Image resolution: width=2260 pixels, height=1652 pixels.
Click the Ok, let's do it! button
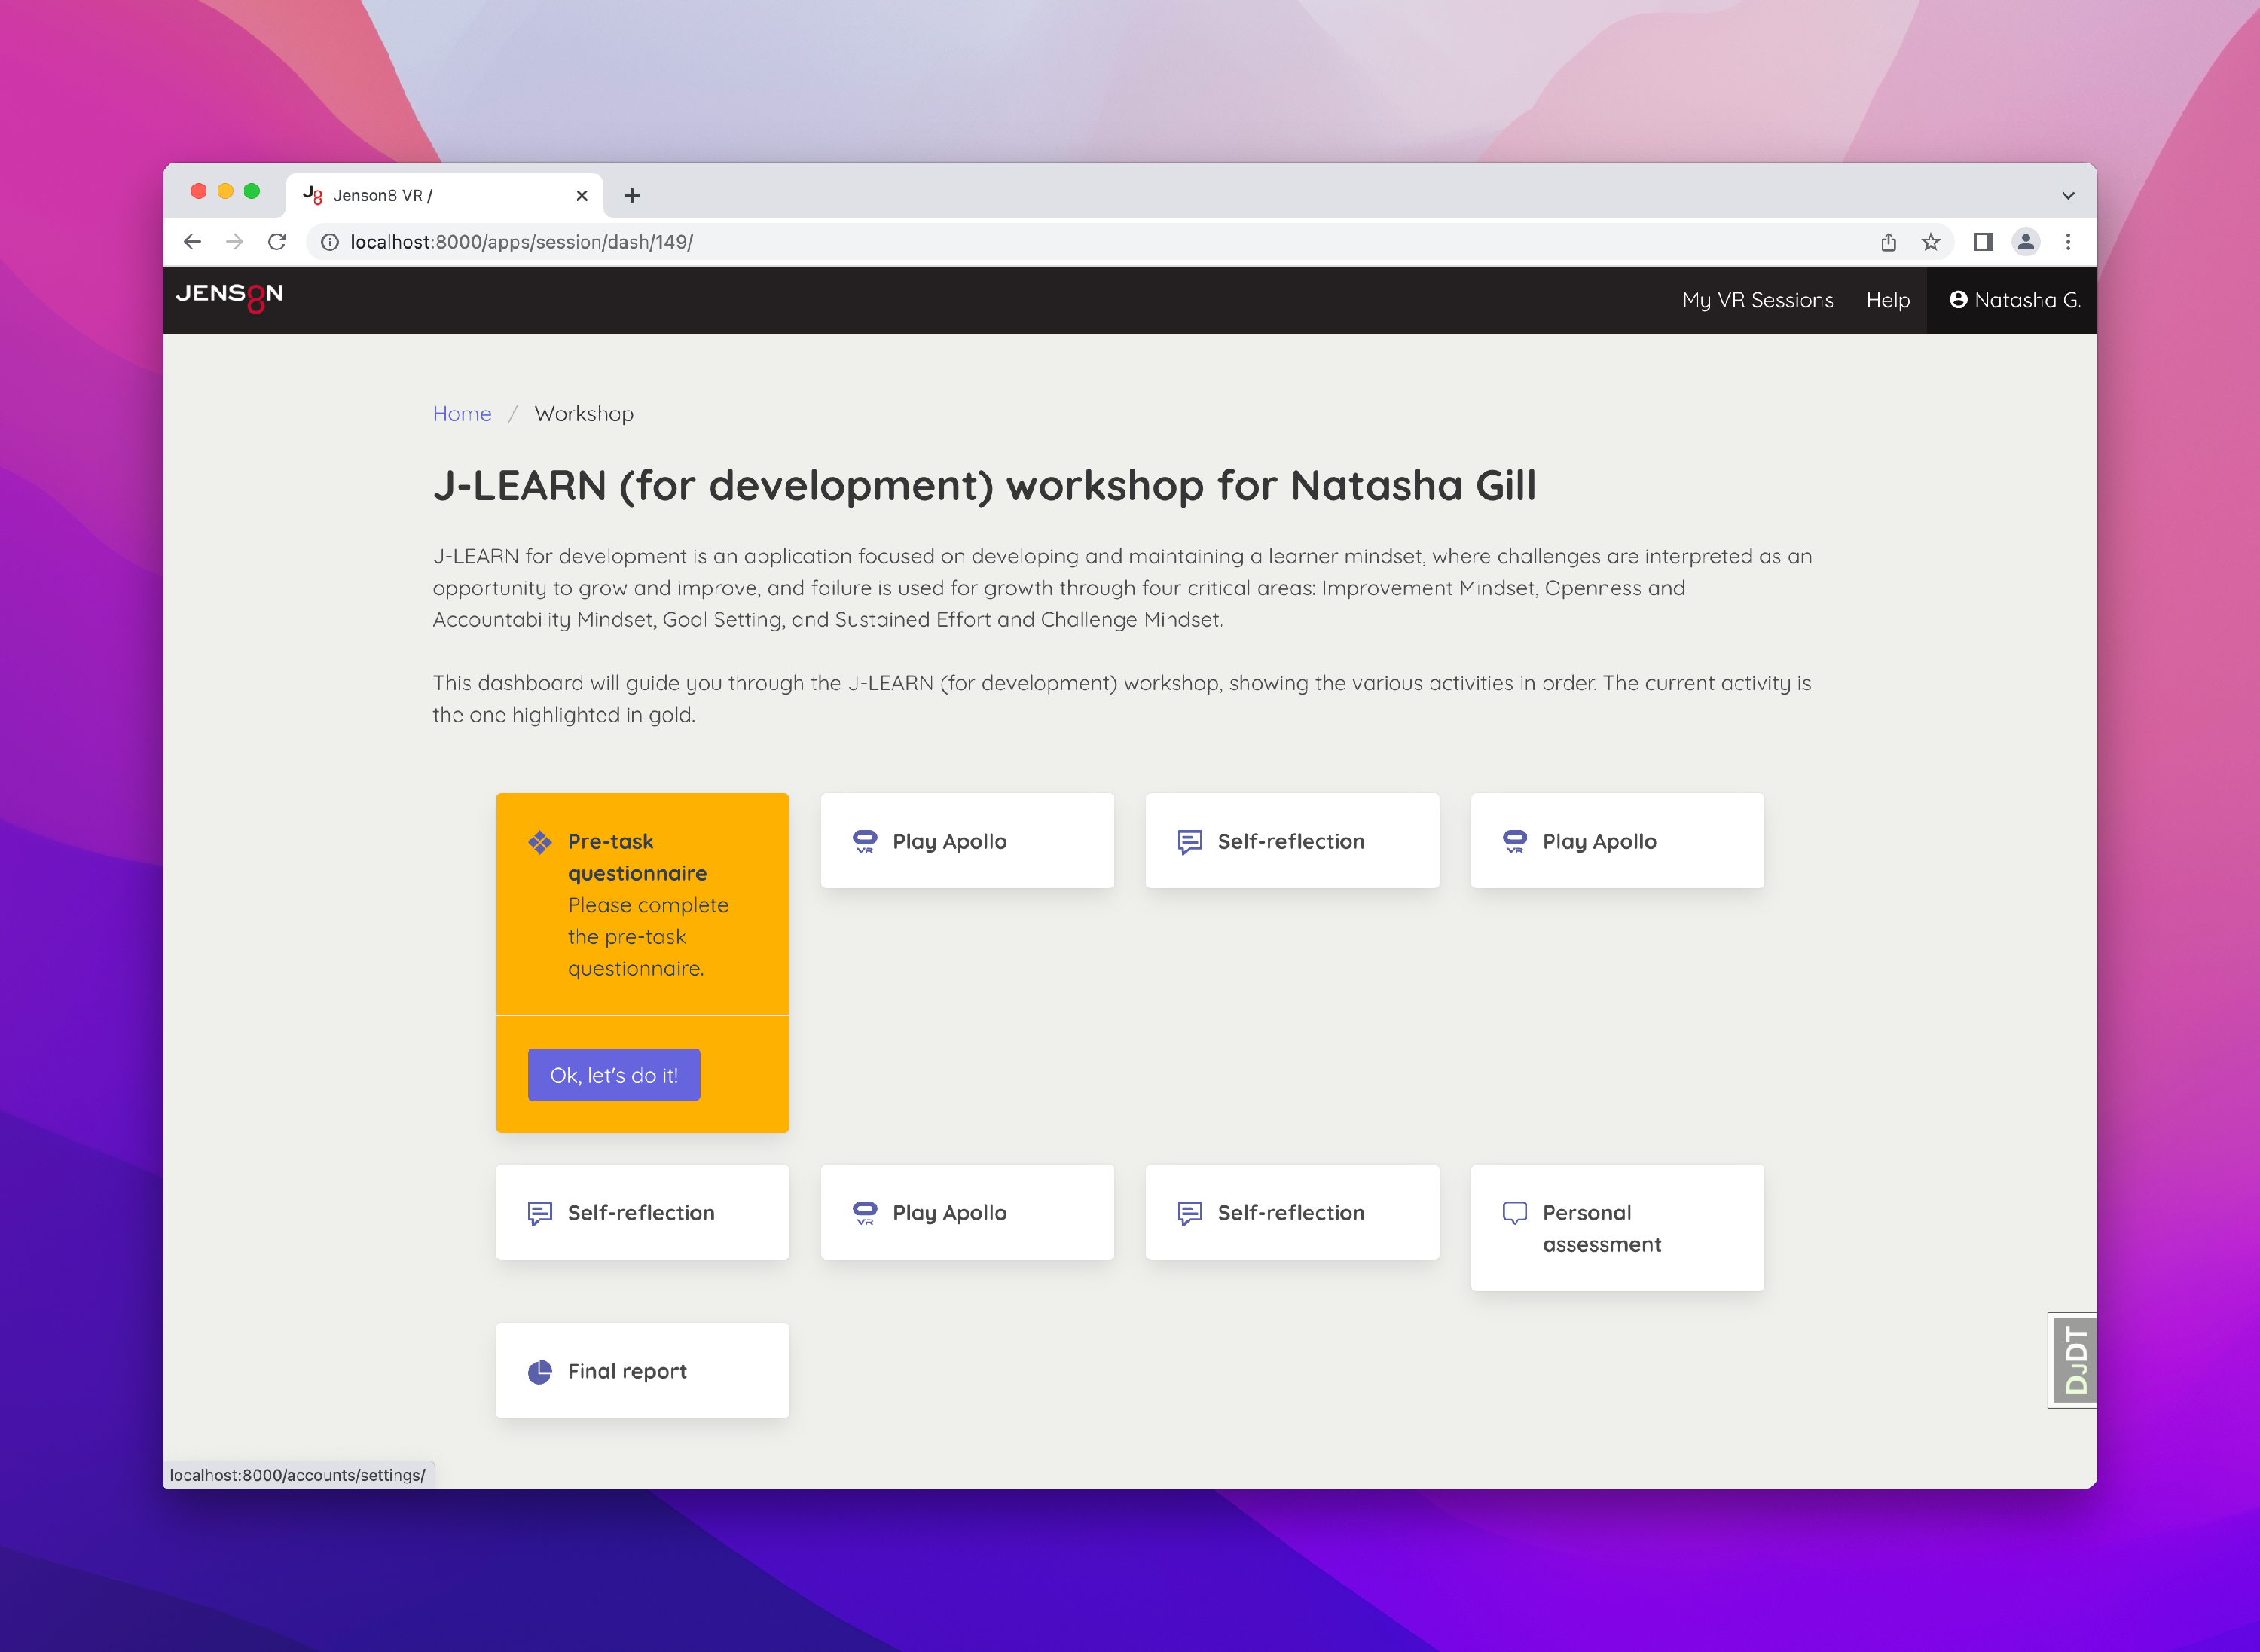click(614, 1075)
